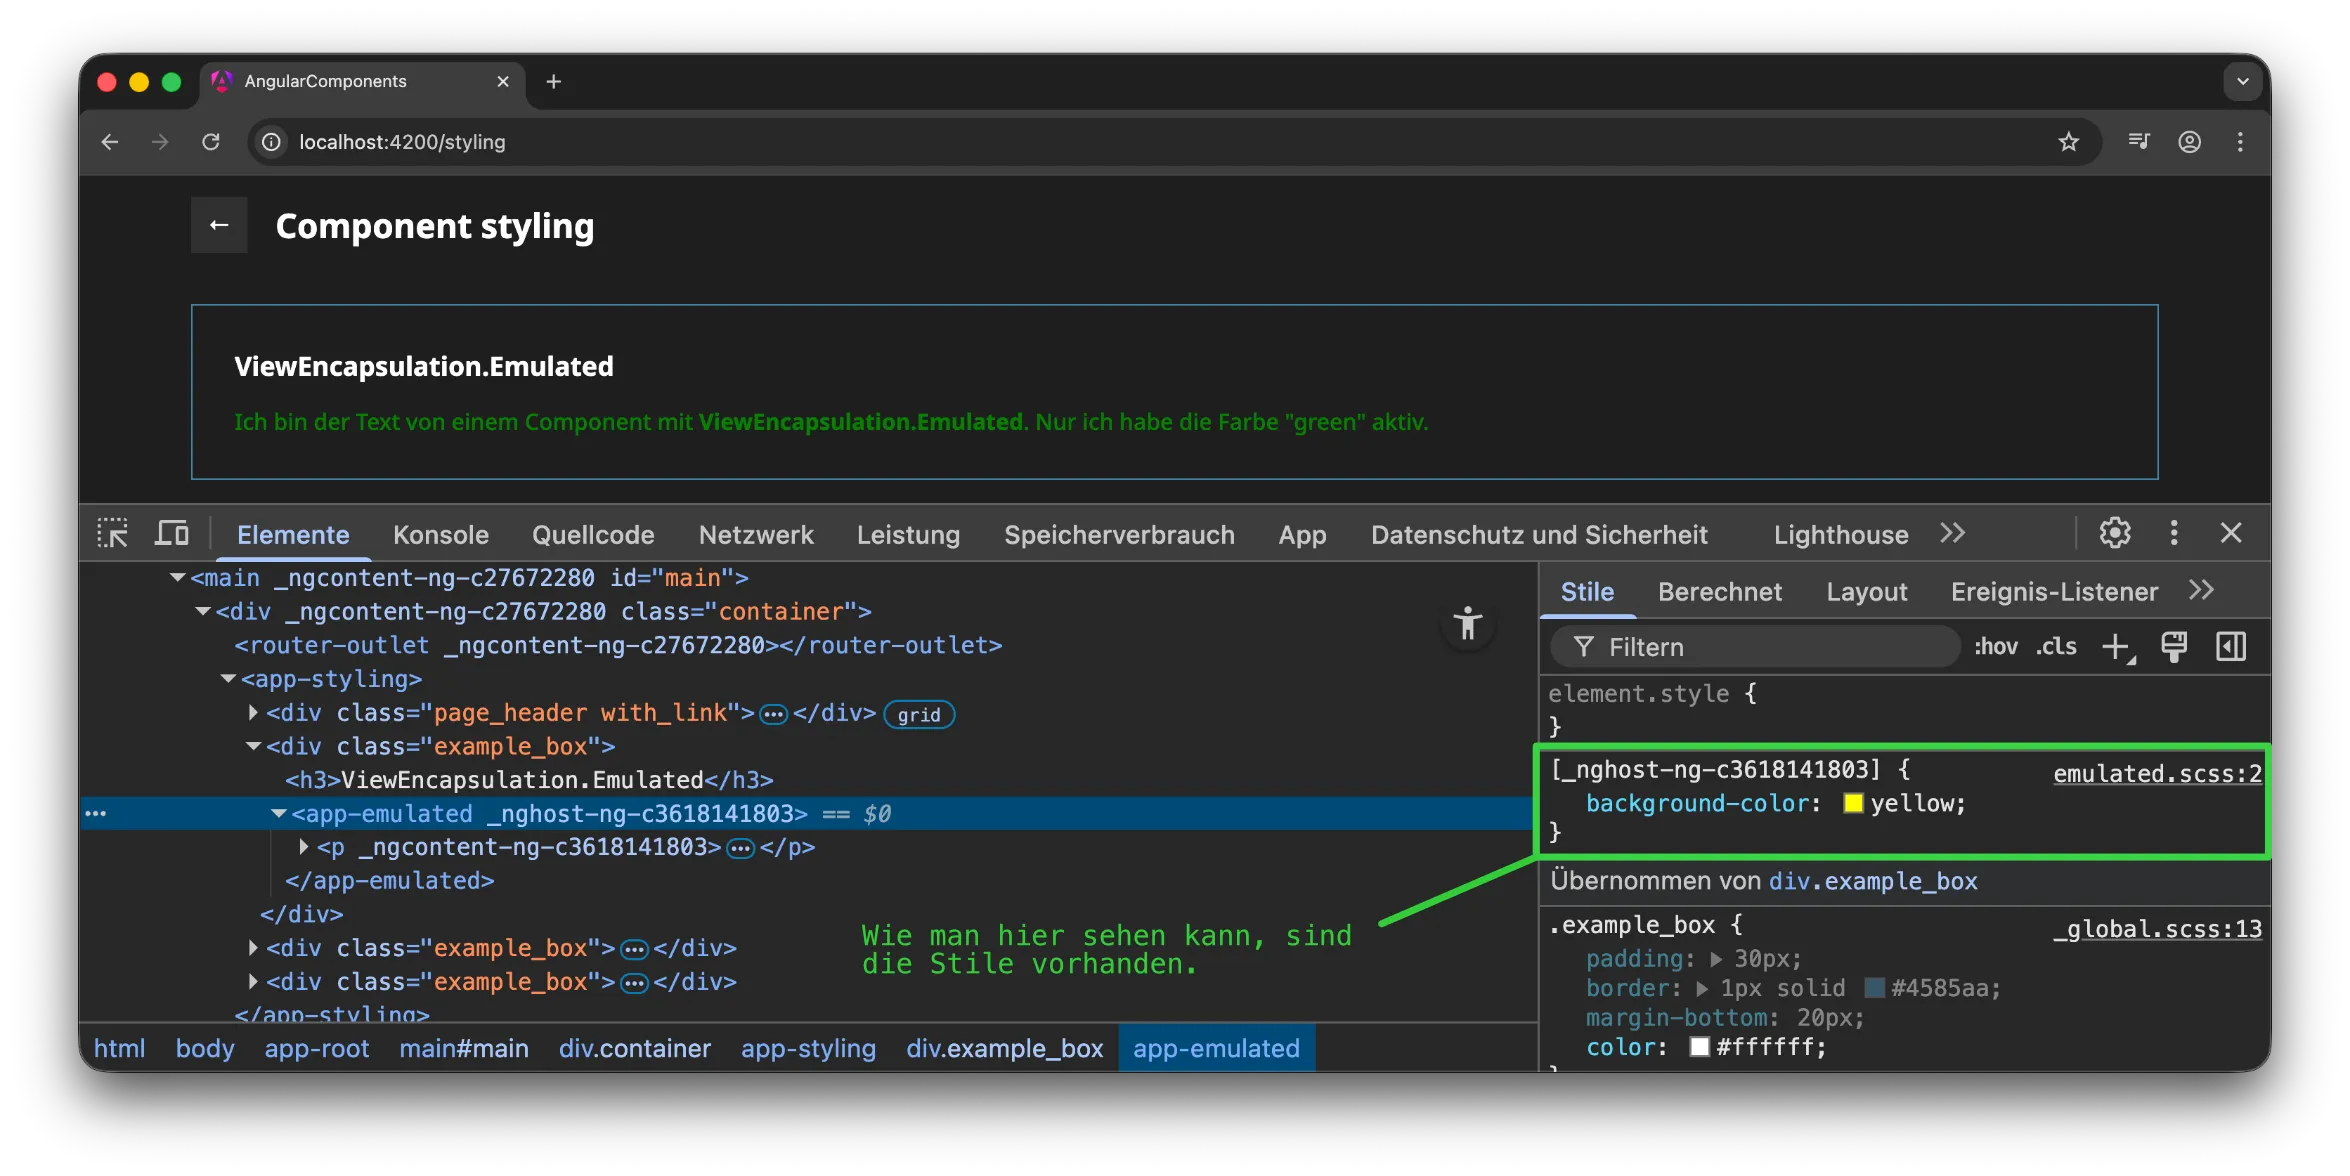Toggle .cls class editor
The height and width of the screenshot is (1176, 2350).
[2056, 647]
